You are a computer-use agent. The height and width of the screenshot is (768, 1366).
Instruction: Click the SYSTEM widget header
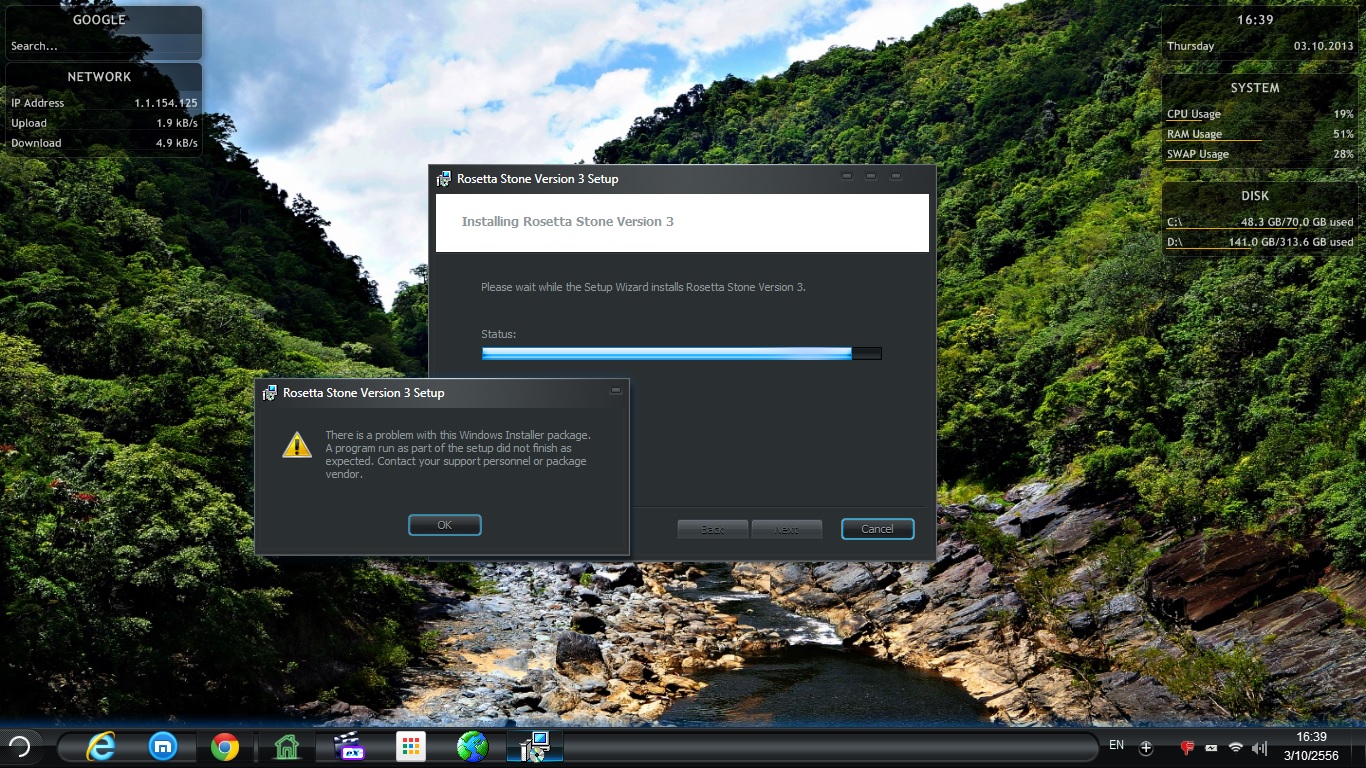tap(1255, 88)
